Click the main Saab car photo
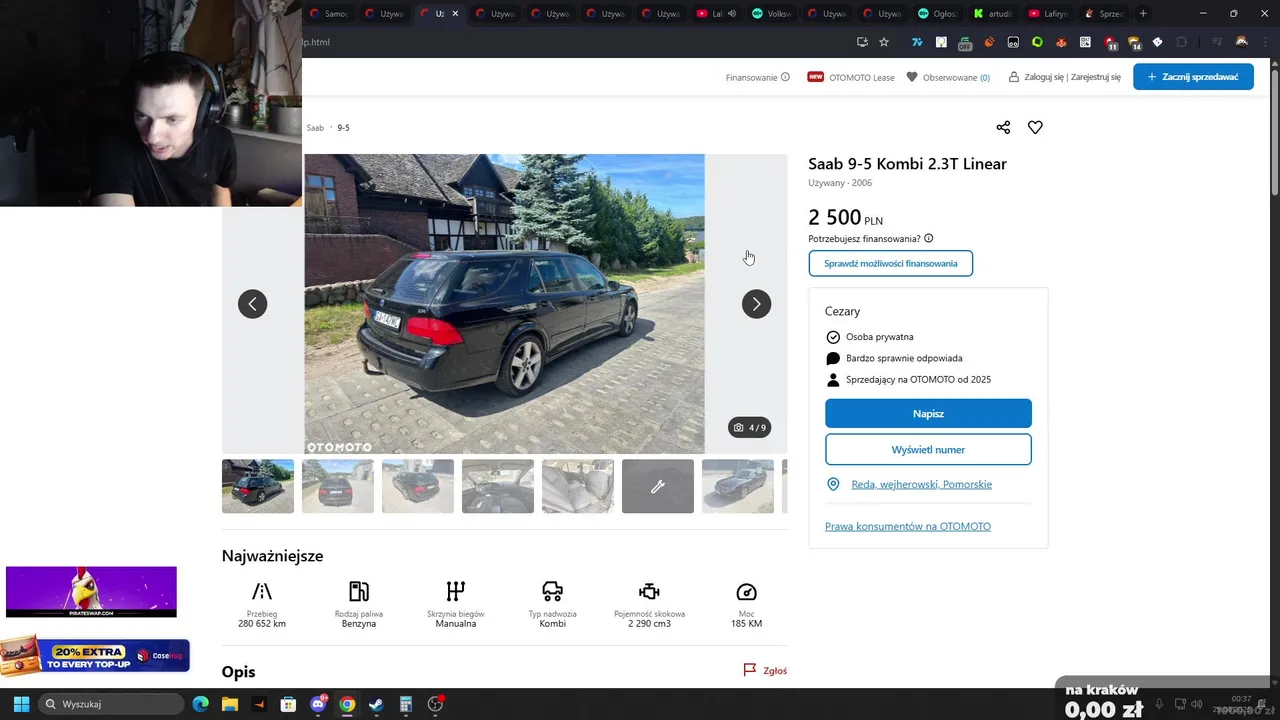The image size is (1280, 720). [x=504, y=304]
